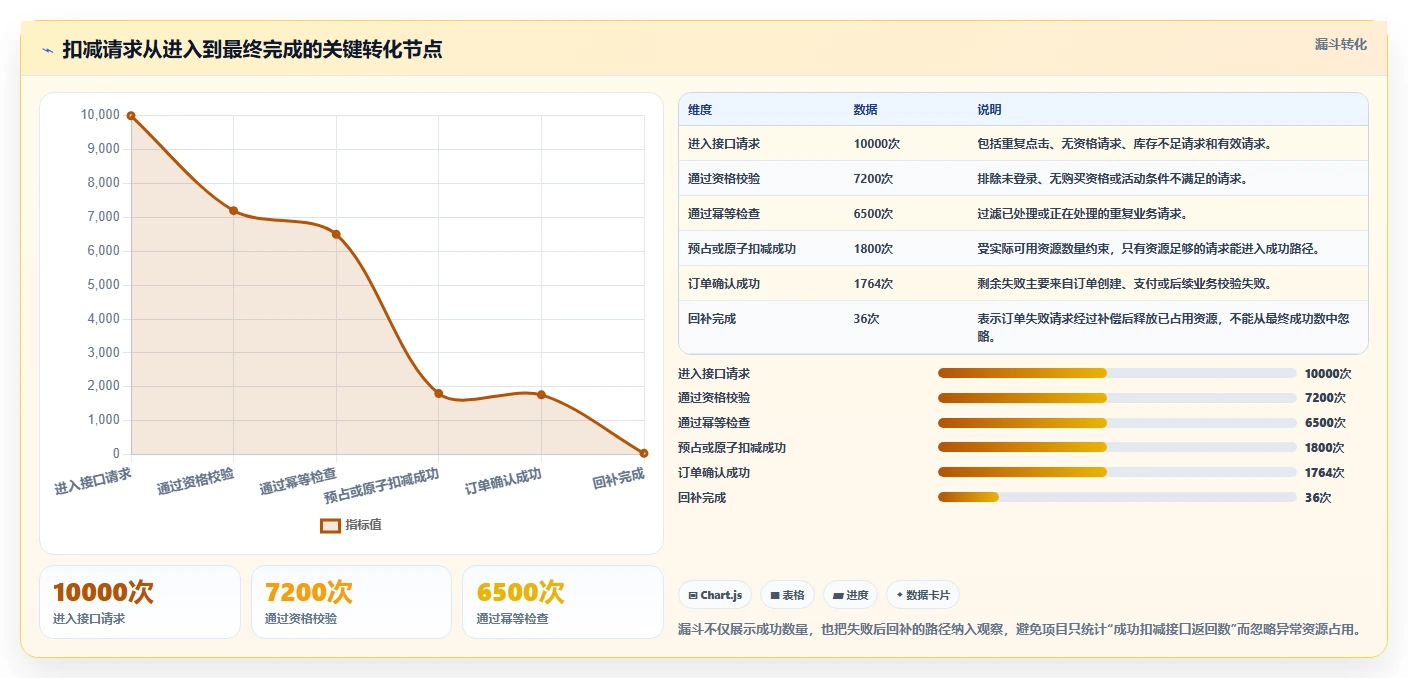This screenshot has height=678, width=1408.
Task: Click the chart data point for 回补完成
Action: 644,453
